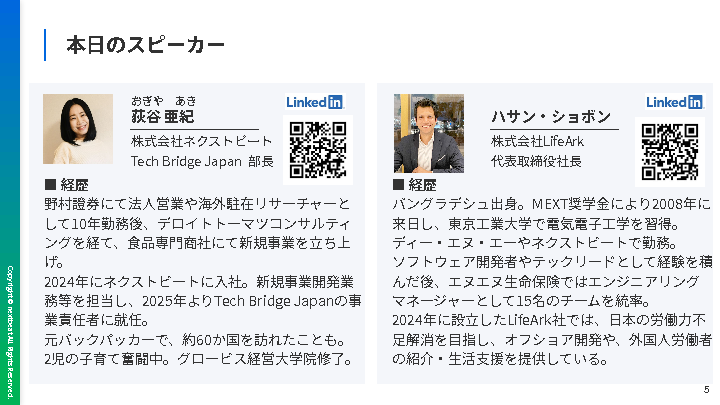This screenshot has width=720, height=405.
Task: Click the slide title 本日のスピーカー
Action: [x=144, y=46]
